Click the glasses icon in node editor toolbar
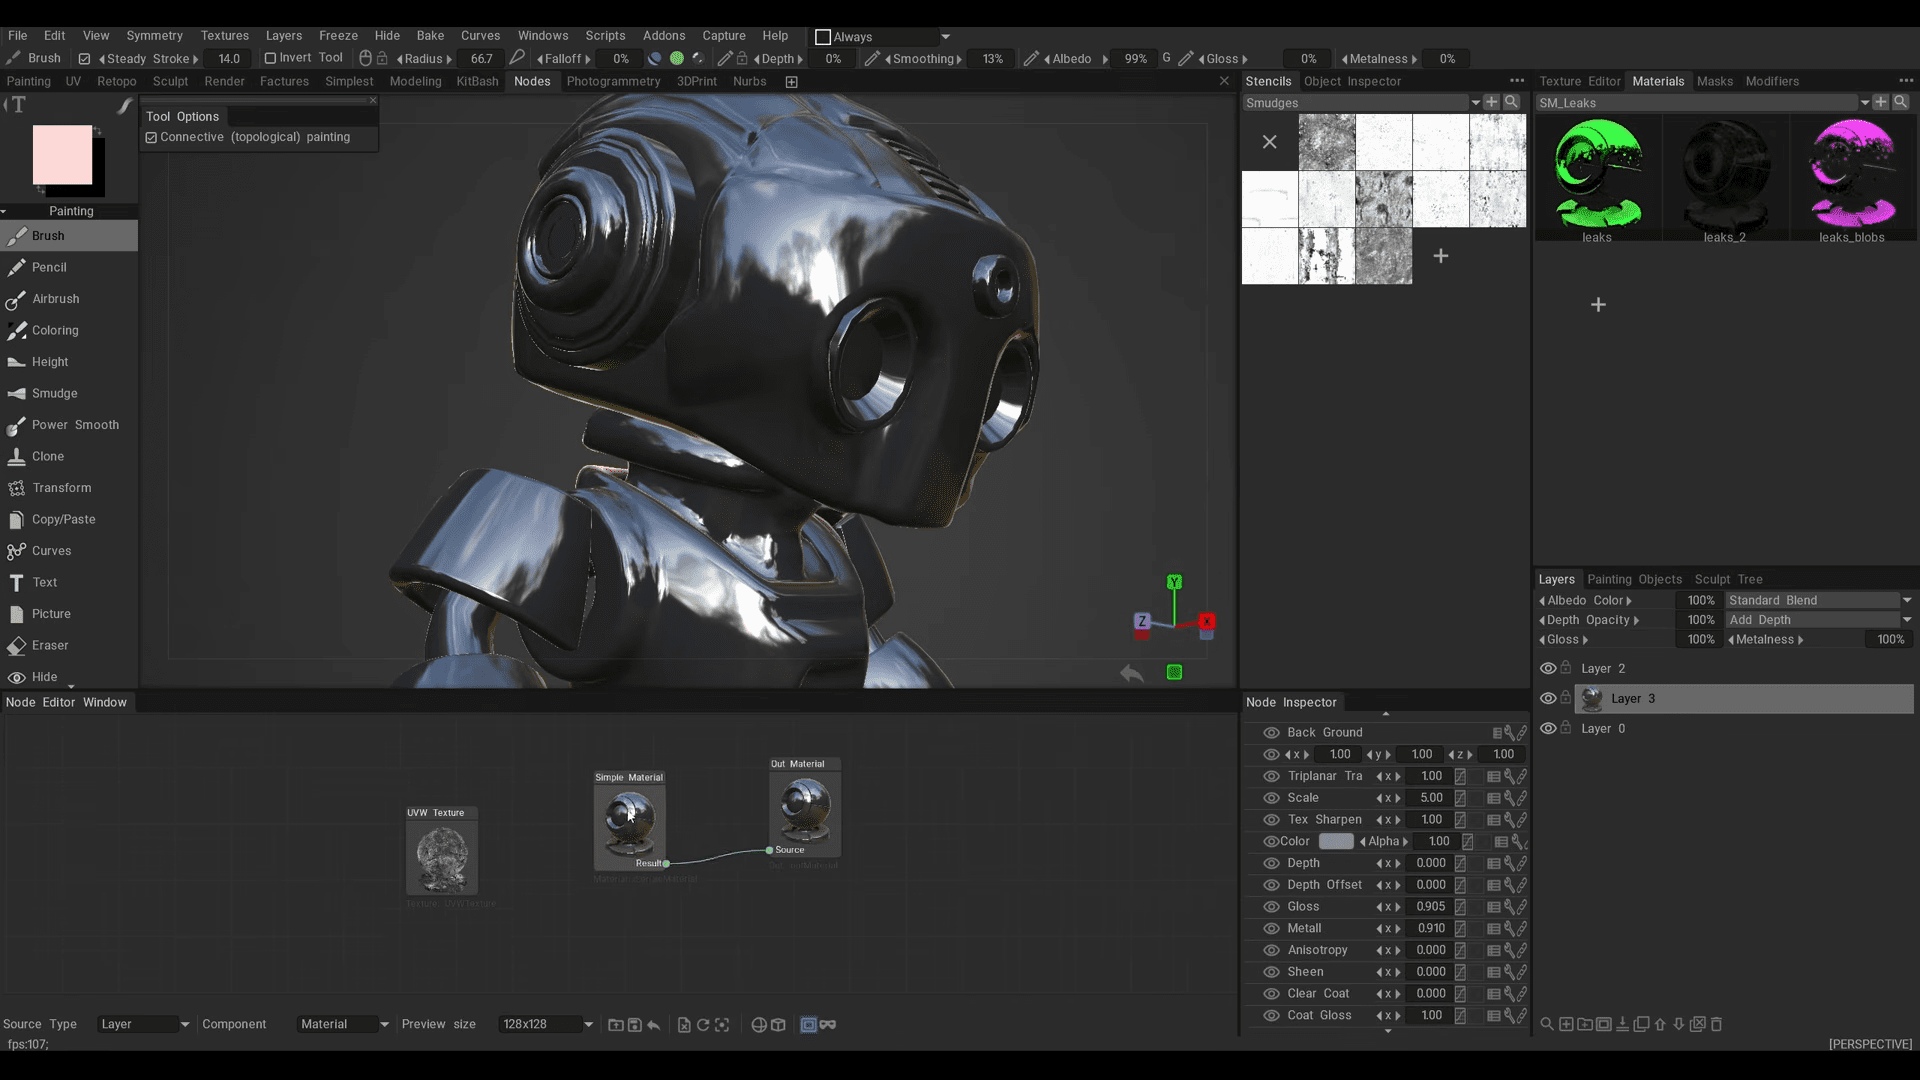 (828, 1025)
